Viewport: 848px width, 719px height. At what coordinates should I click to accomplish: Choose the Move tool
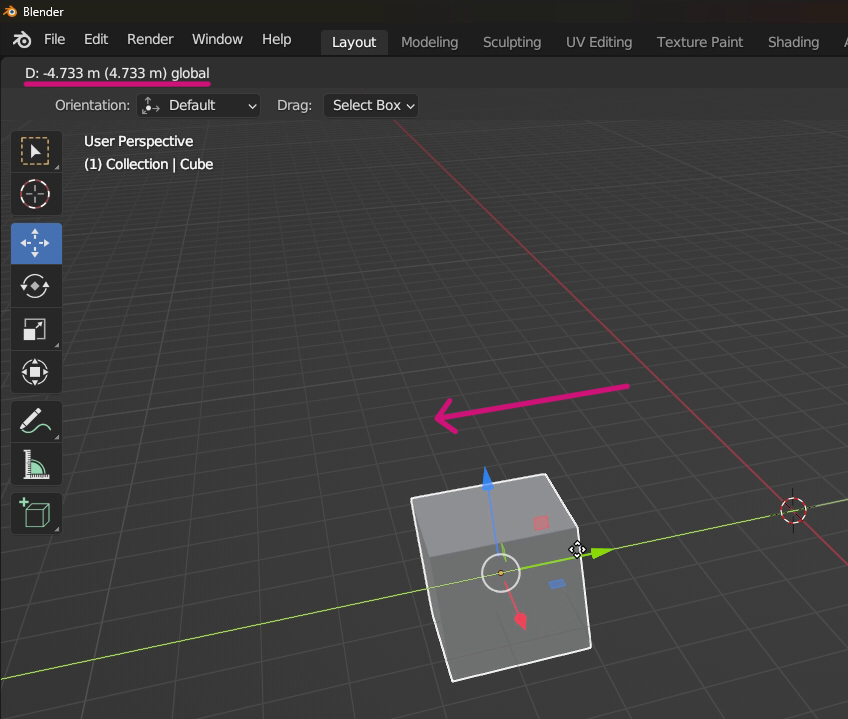tap(36, 243)
